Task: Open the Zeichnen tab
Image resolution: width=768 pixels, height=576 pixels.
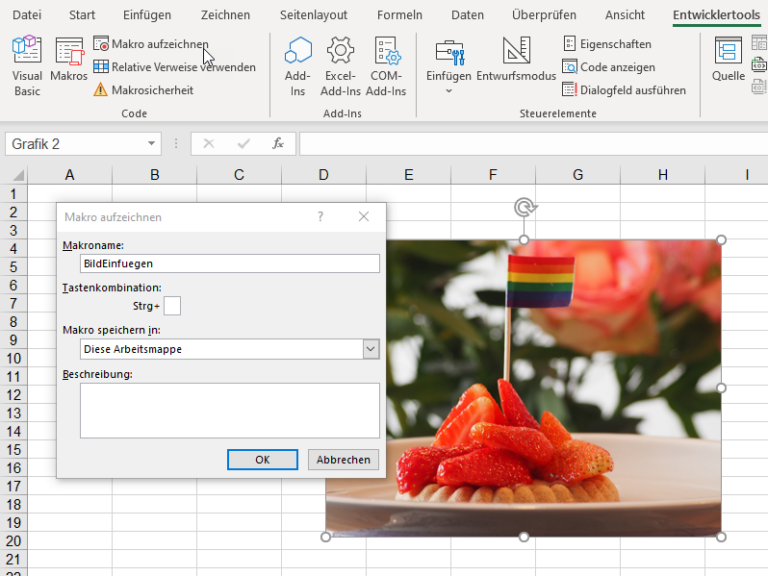Action: tap(225, 15)
